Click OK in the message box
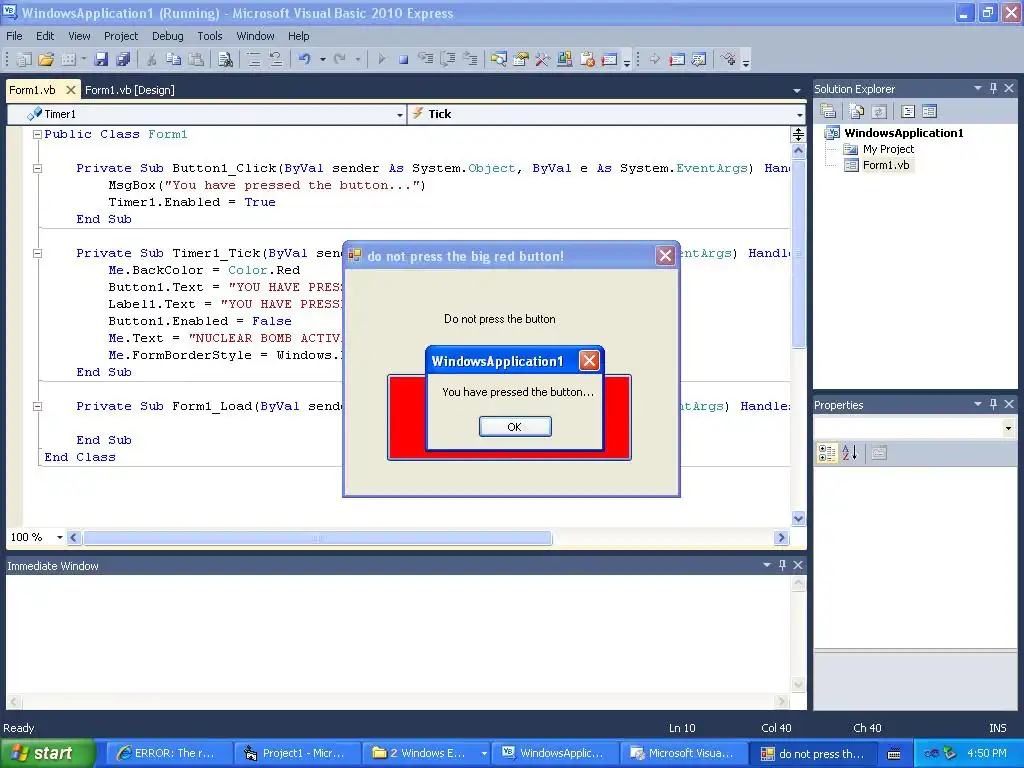 click(x=515, y=426)
